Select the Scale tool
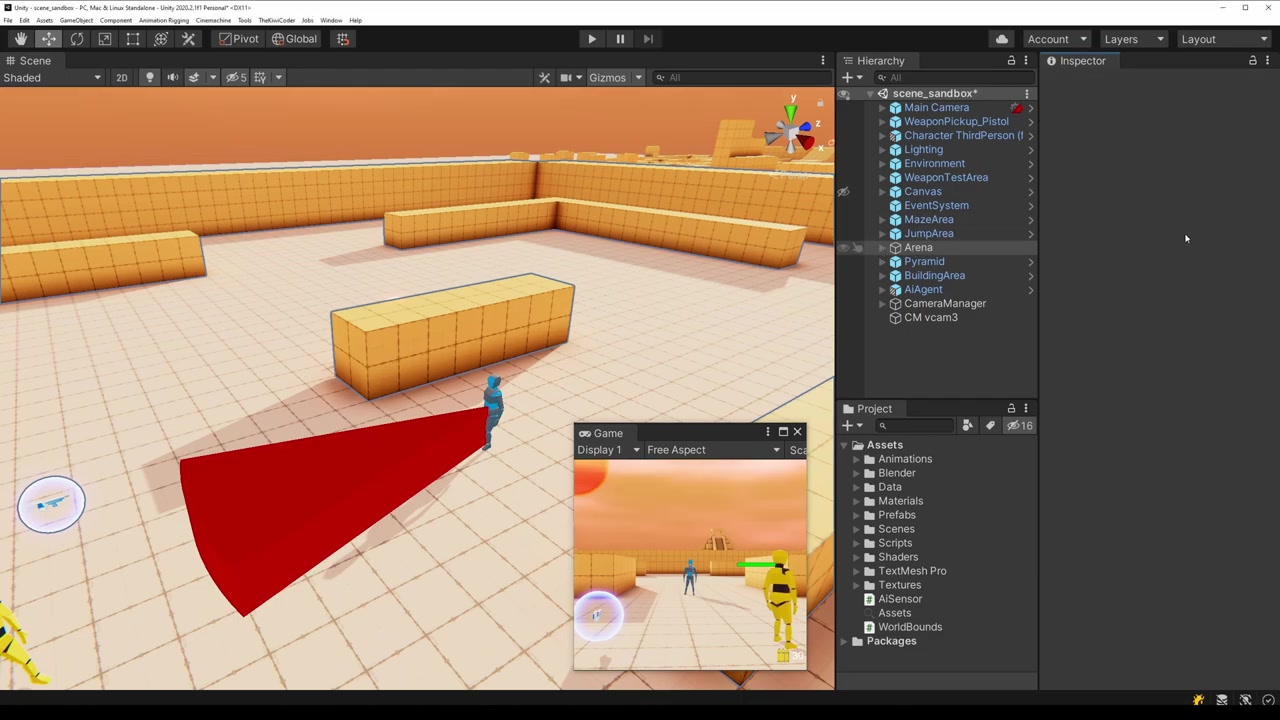Viewport: 1280px width, 720px height. click(104, 39)
